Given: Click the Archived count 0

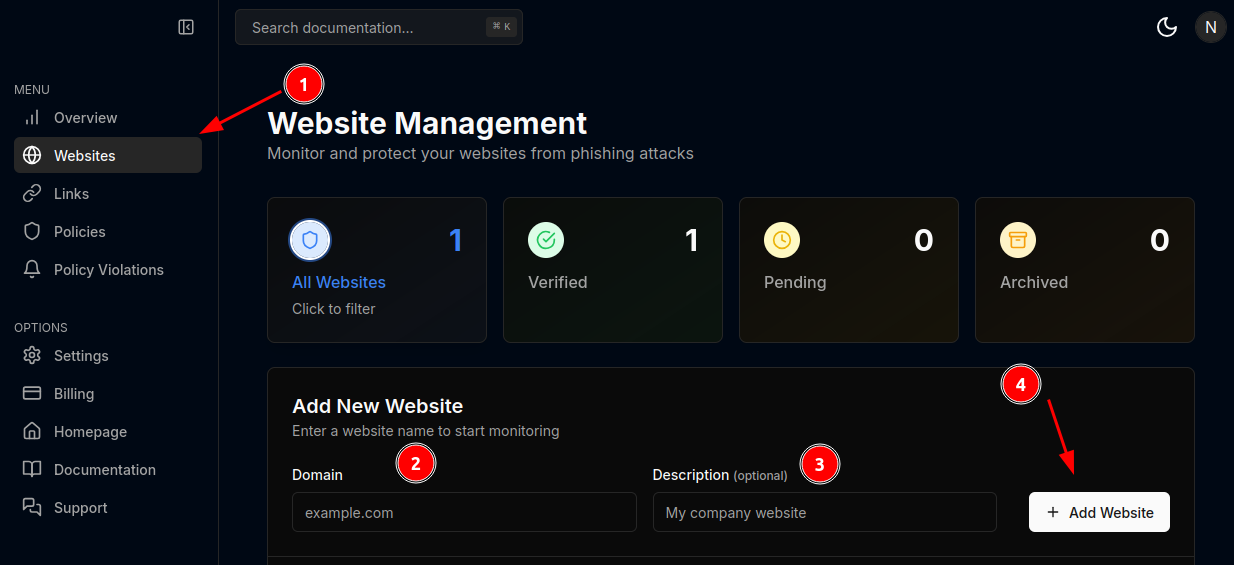Looking at the screenshot, I should click(1160, 240).
